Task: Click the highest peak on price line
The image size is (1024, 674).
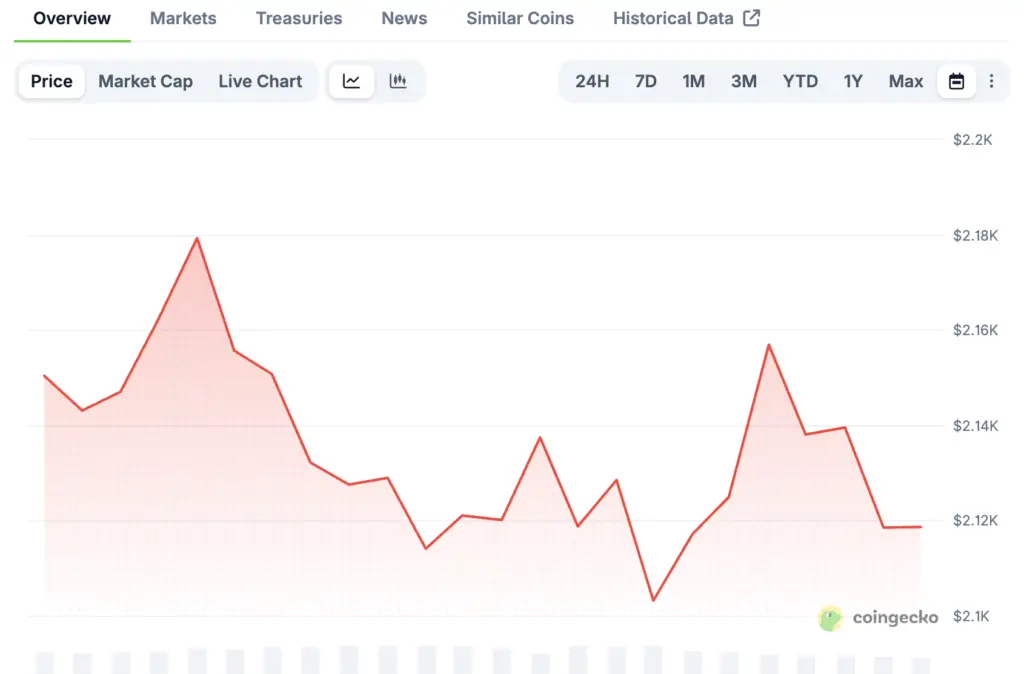Action: [x=197, y=238]
